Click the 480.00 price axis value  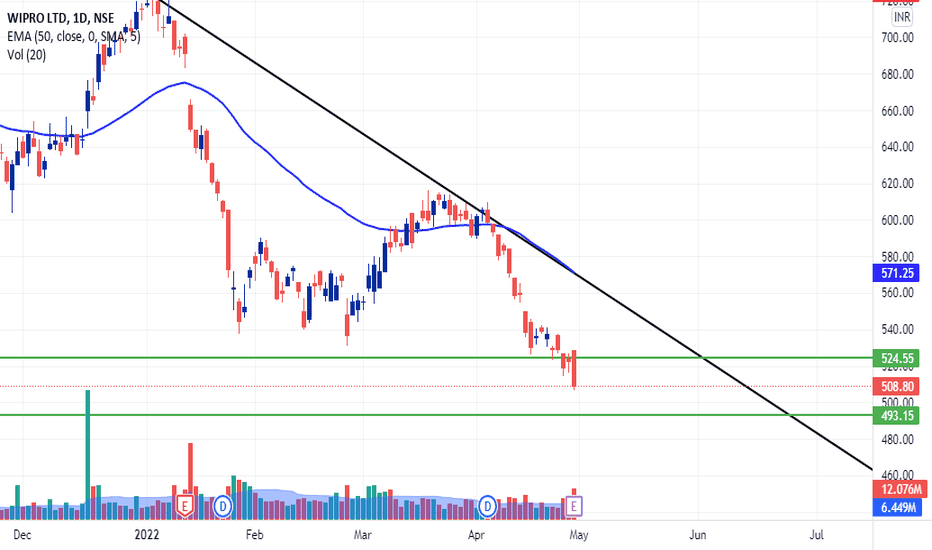897,439
